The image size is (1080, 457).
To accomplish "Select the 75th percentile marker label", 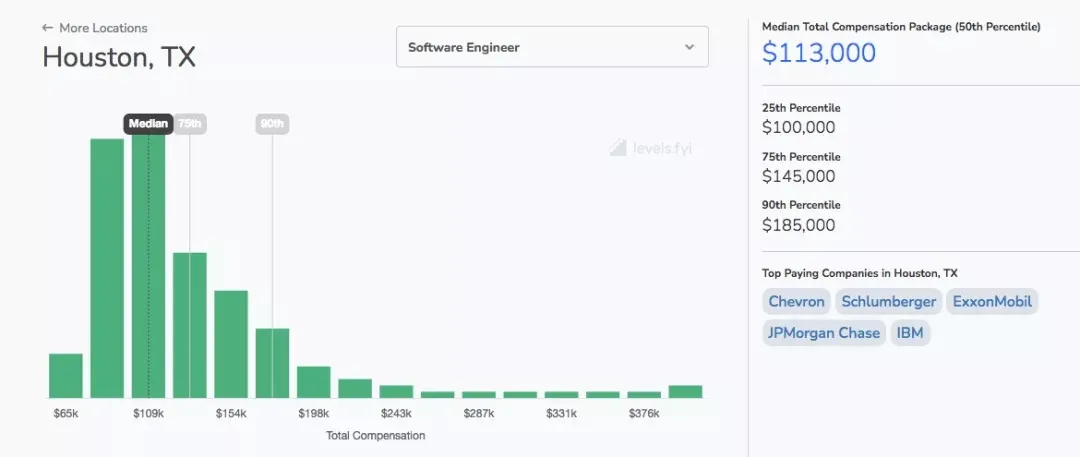I will (x=190, y=124).
